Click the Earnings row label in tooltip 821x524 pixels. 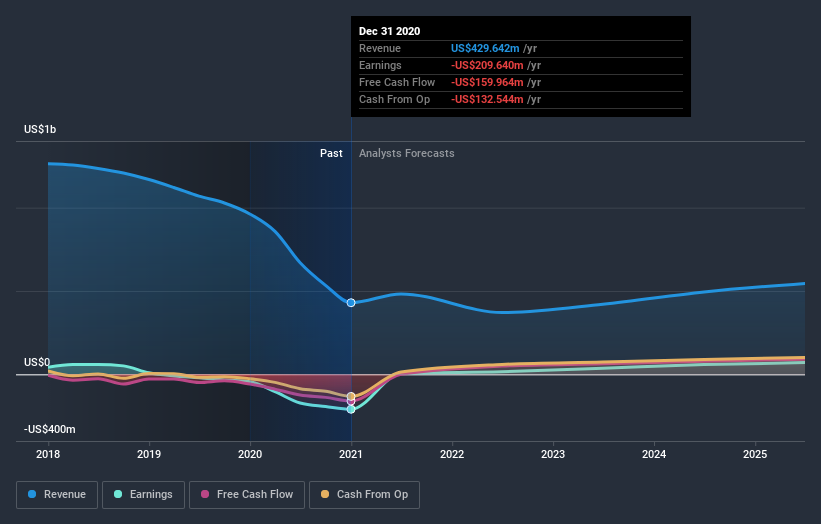[380, 65]
